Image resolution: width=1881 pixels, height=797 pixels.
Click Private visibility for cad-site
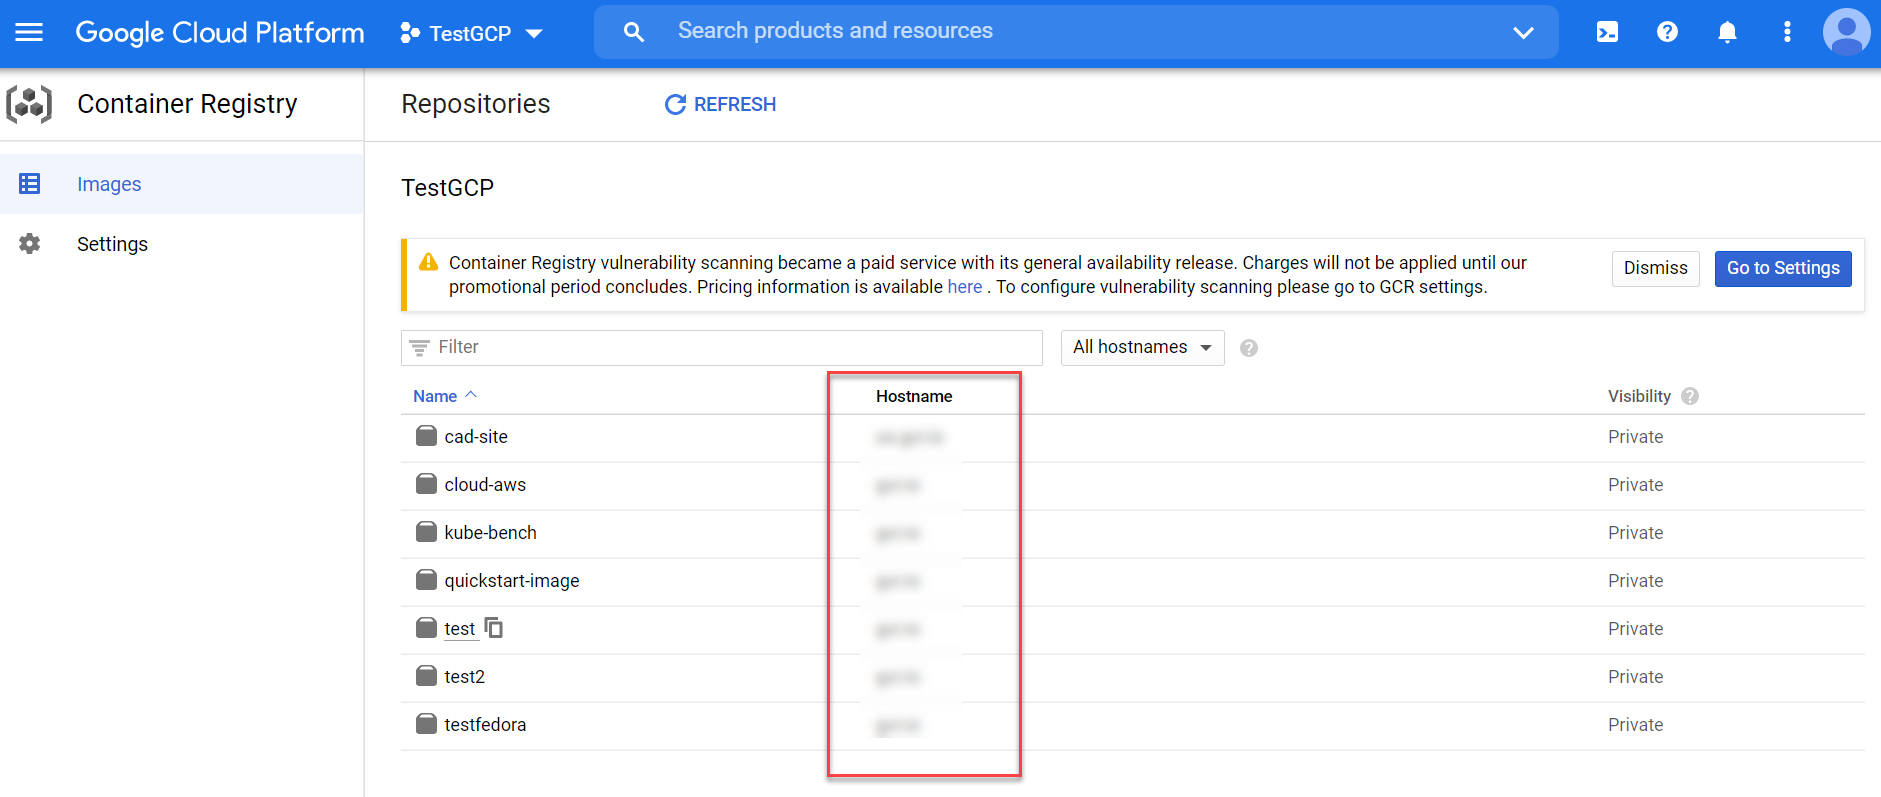(x=1635, y=437)
